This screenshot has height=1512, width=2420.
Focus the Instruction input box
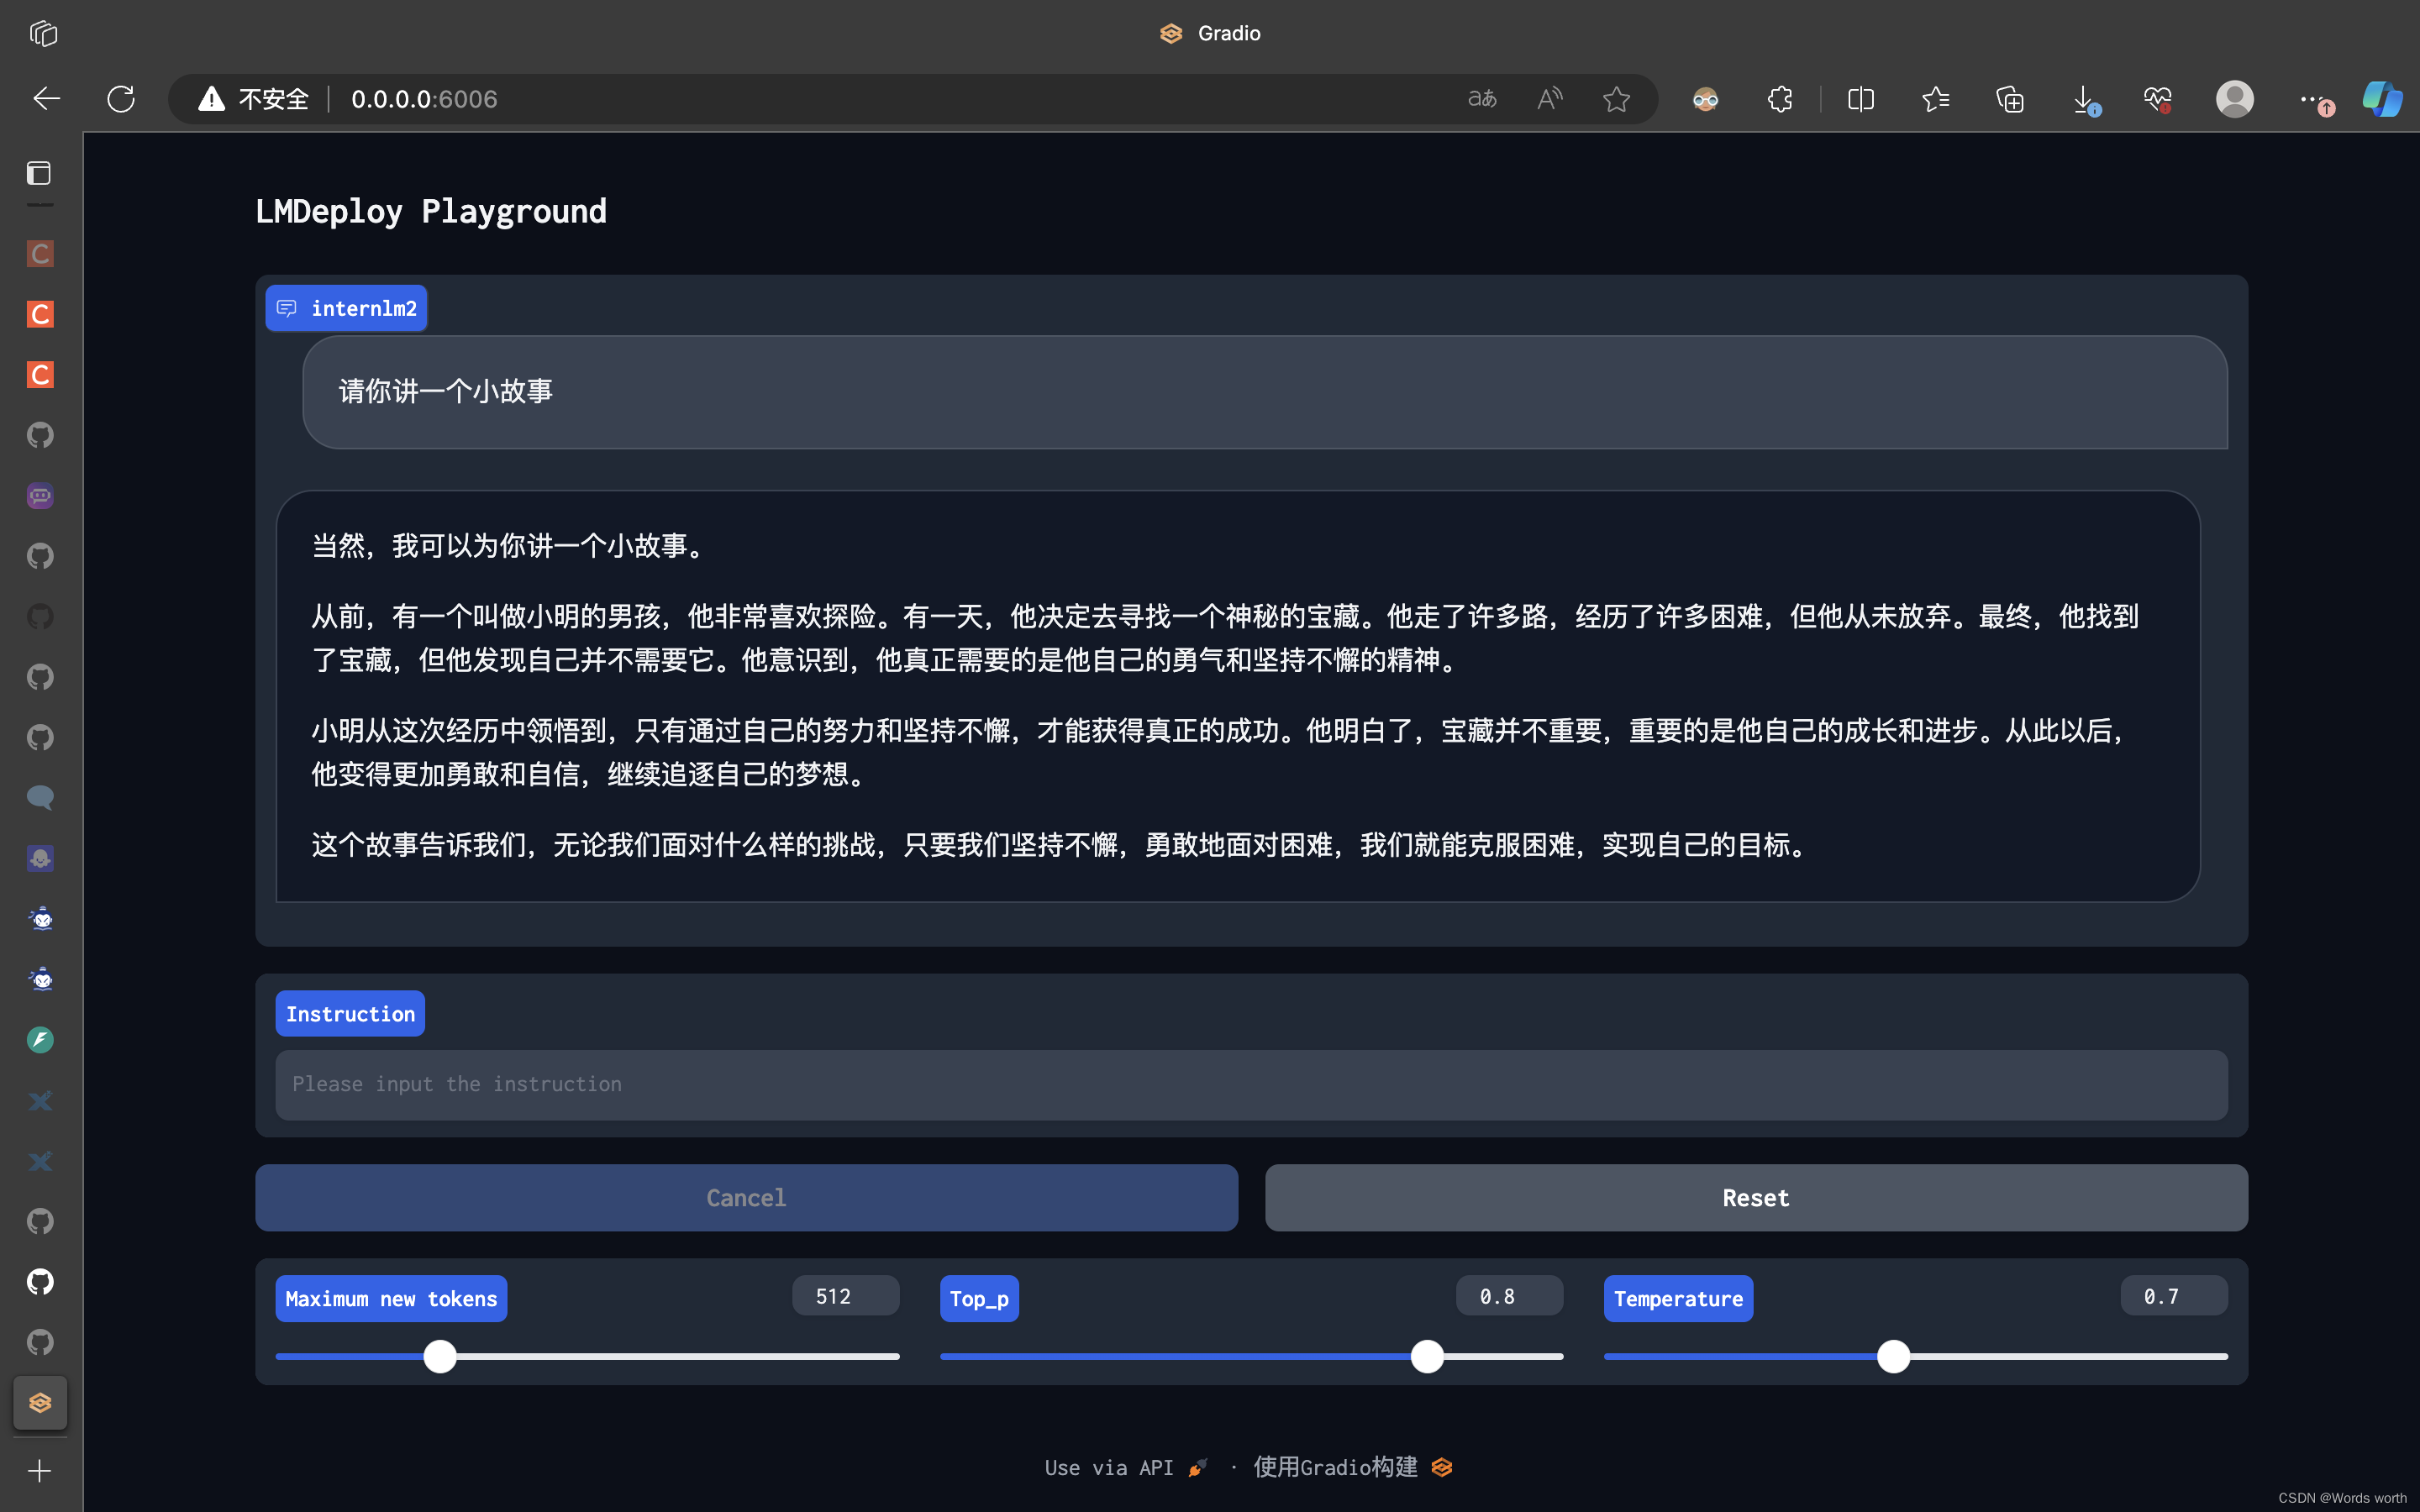(1251, 1084)
